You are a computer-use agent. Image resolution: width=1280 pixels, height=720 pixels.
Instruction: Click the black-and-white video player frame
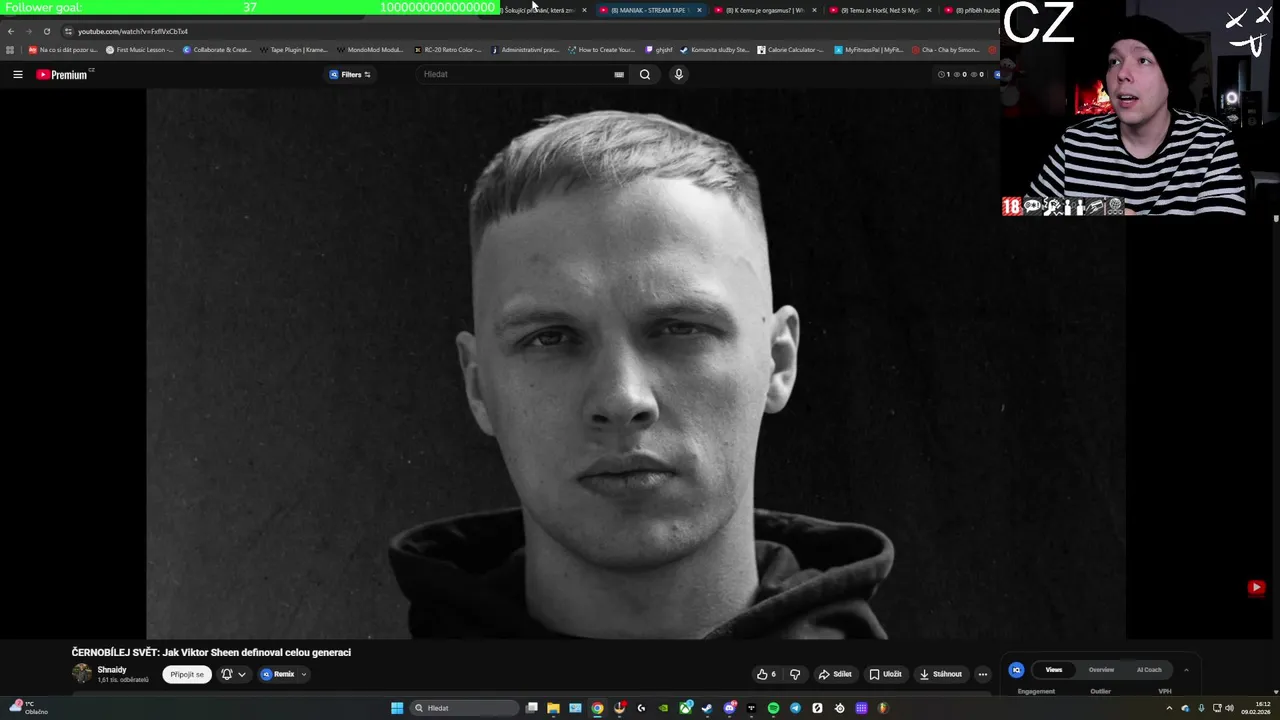636,363
